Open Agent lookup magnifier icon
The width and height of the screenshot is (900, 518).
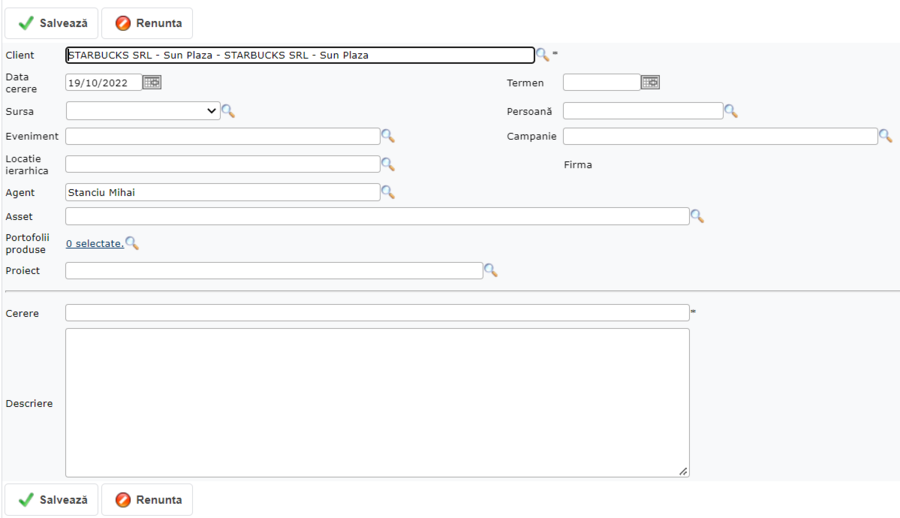388,192
